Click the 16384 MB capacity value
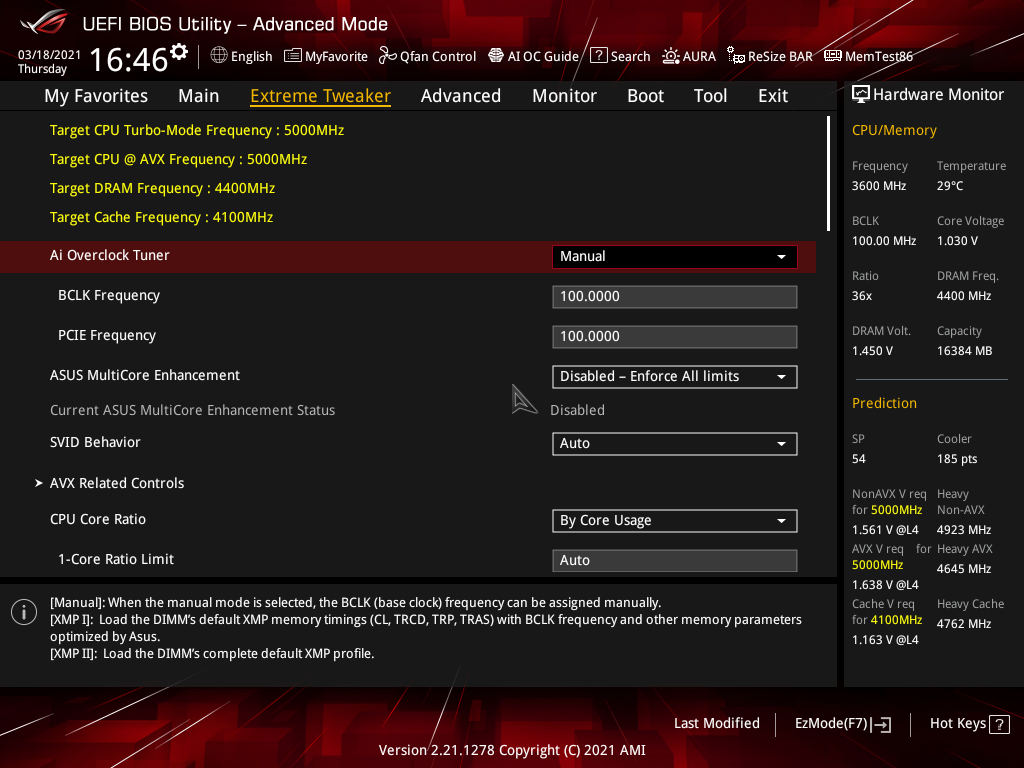This screenshot has width=1024, height=768. tap(964, 351)
